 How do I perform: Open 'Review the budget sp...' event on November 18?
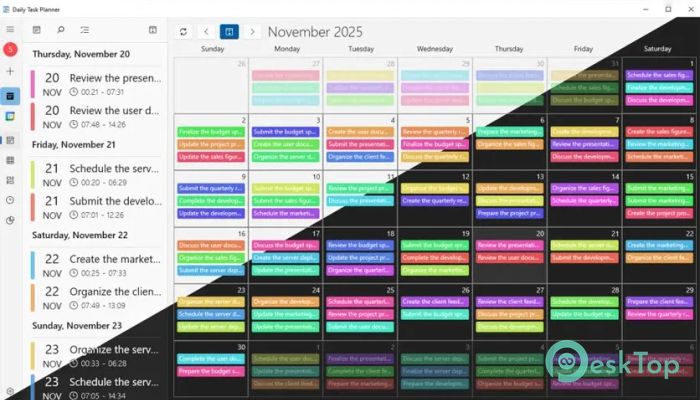(x=360, y=245)
